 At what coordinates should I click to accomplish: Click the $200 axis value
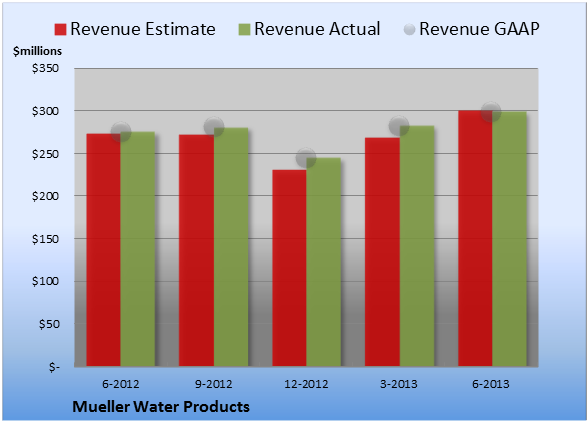tap(45, 196)
